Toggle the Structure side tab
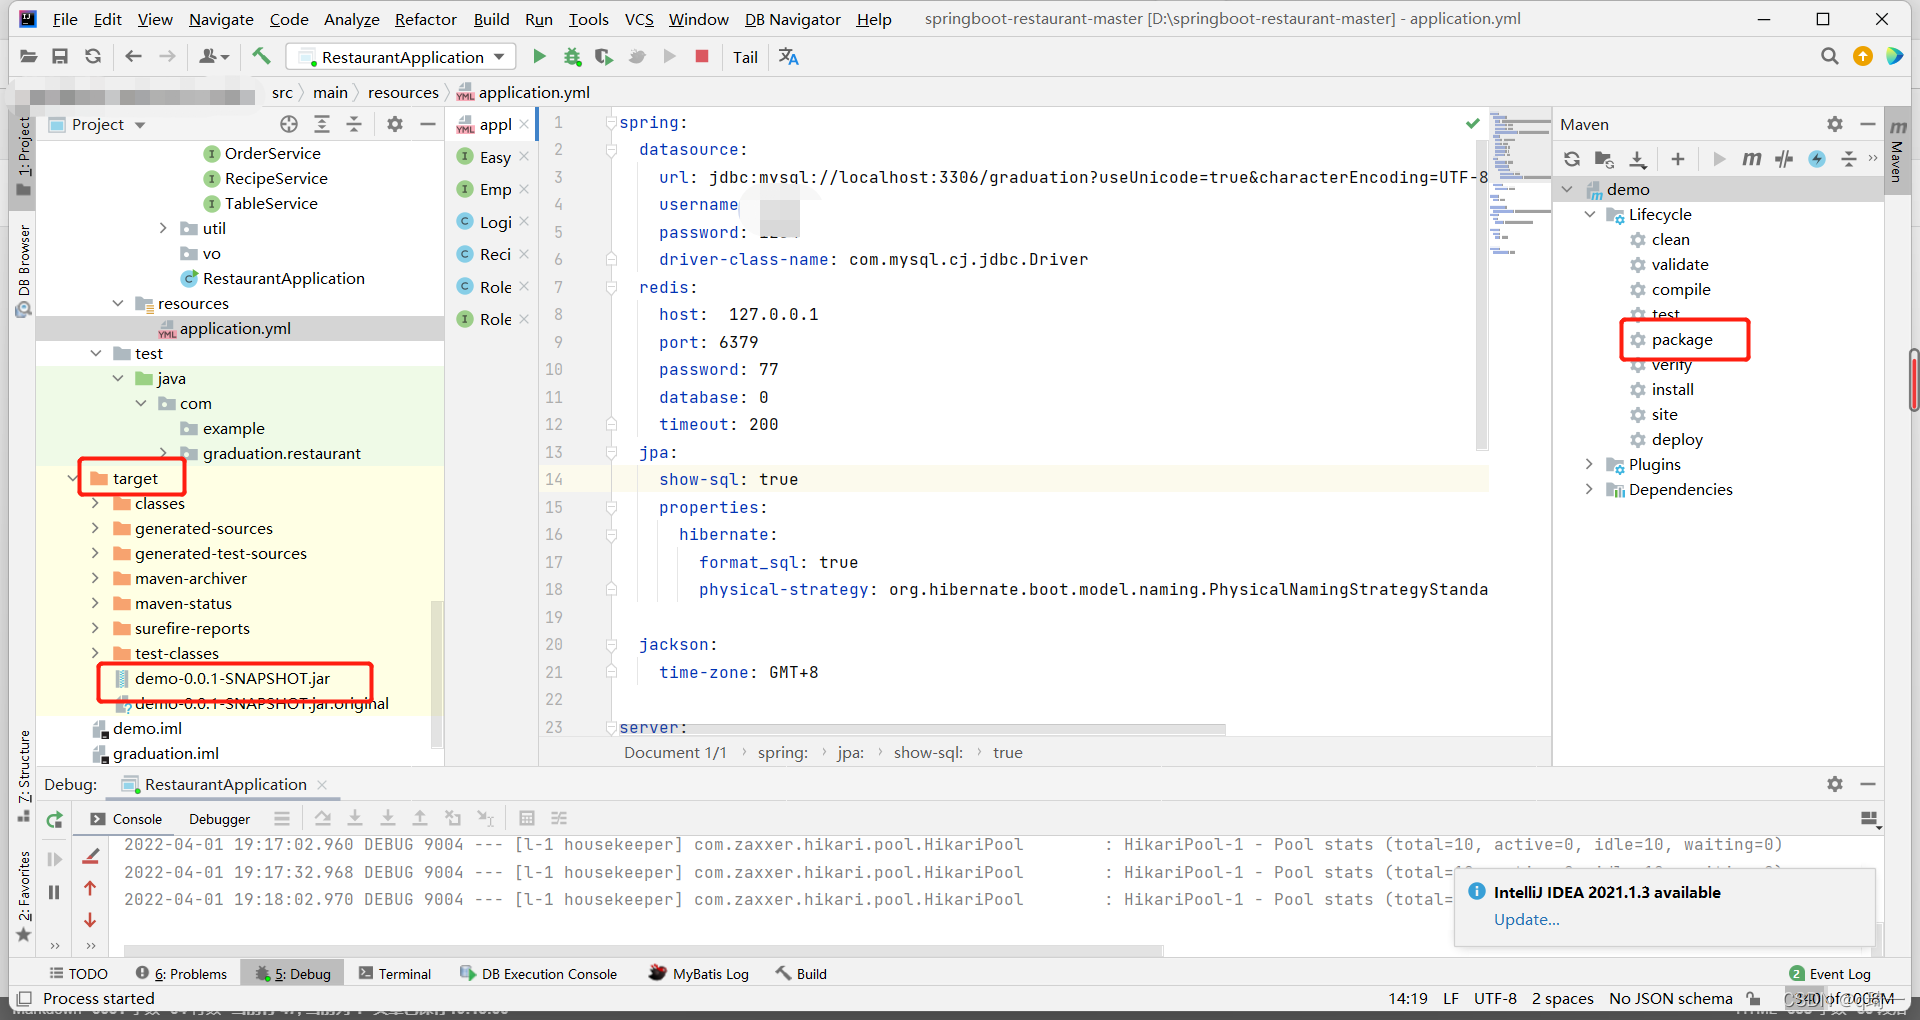The image size is (1920, 1020). coord(24,776)
